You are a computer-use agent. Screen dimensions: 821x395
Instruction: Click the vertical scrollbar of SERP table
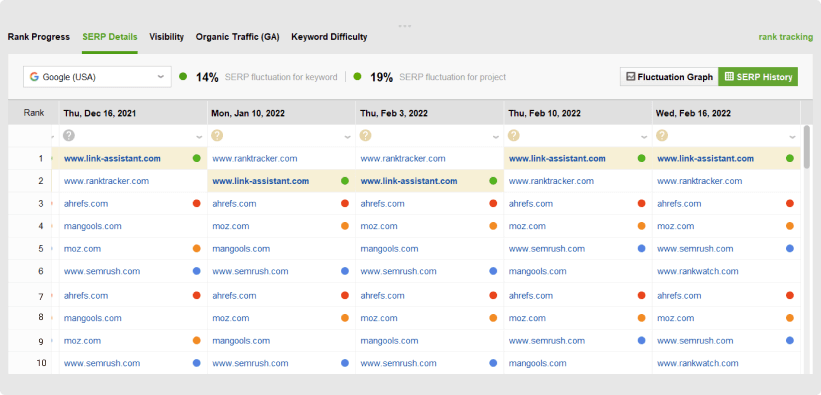pos(807,147)
